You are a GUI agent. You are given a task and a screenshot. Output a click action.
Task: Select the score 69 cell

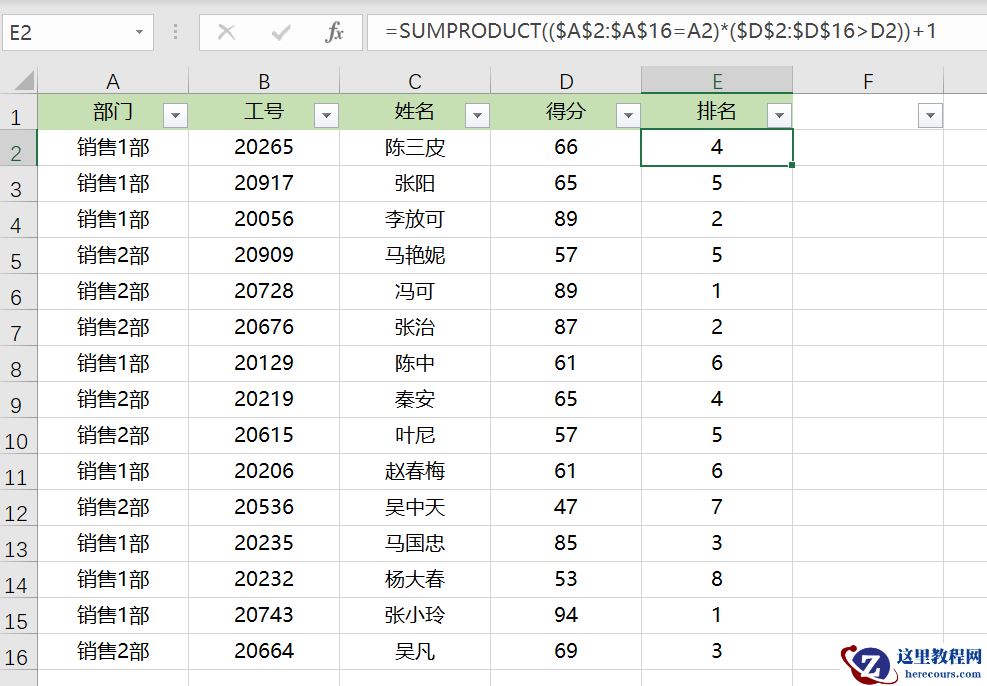(x=566, y=651)
